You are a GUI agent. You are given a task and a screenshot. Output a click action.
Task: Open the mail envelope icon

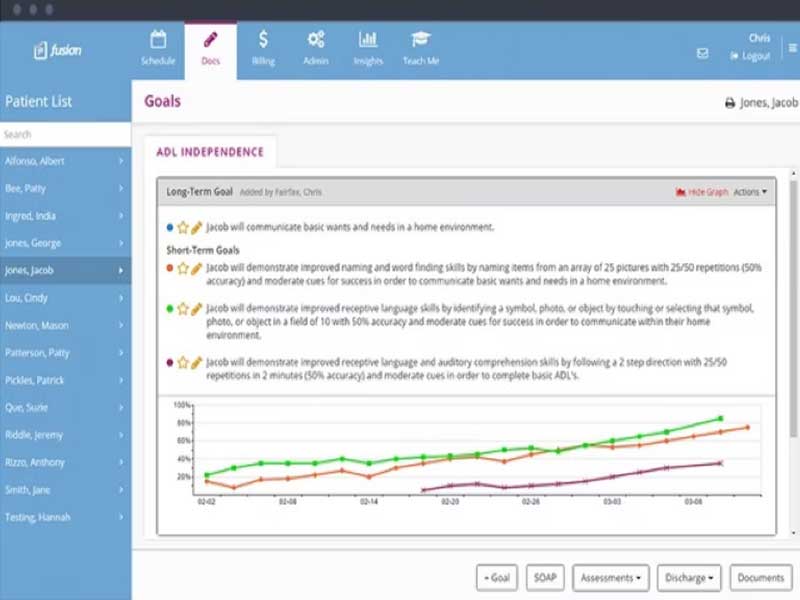point(703,53)
